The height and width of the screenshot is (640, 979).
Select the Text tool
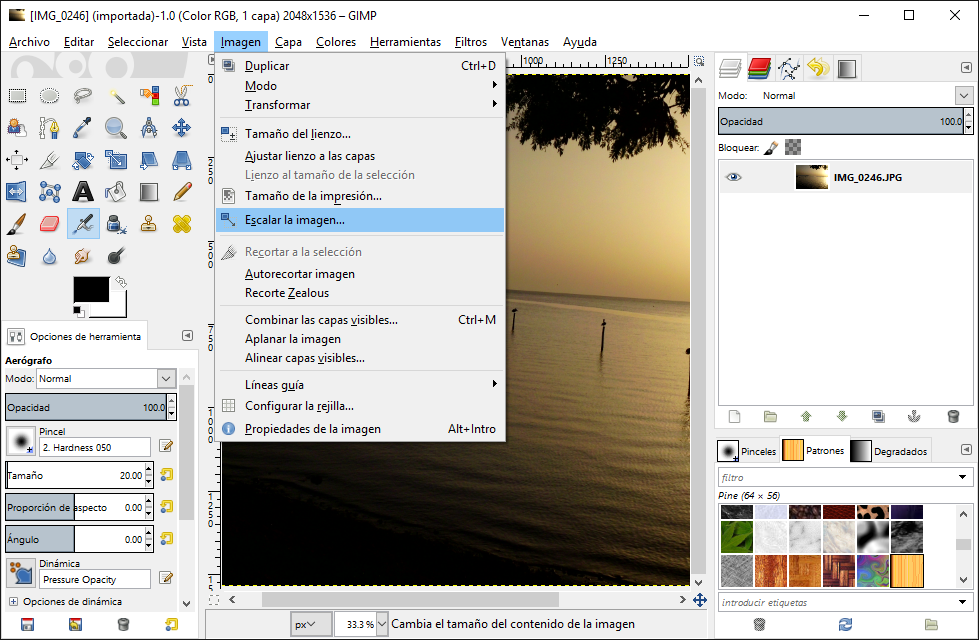(x=81, y=192)
